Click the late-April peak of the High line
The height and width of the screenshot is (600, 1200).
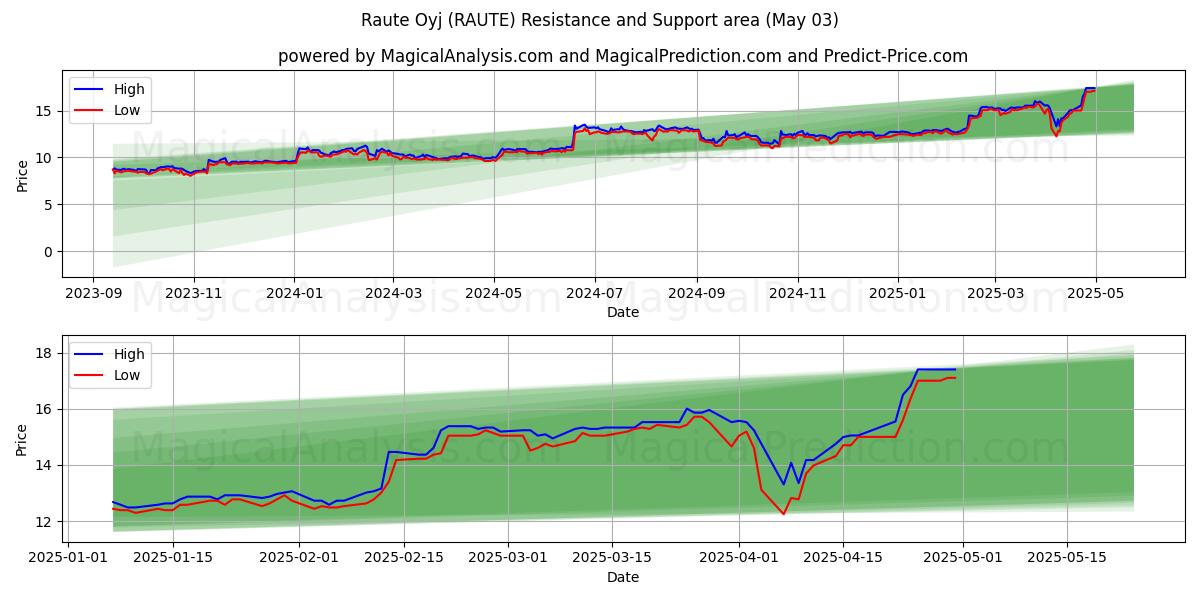[x=936, y=369]
